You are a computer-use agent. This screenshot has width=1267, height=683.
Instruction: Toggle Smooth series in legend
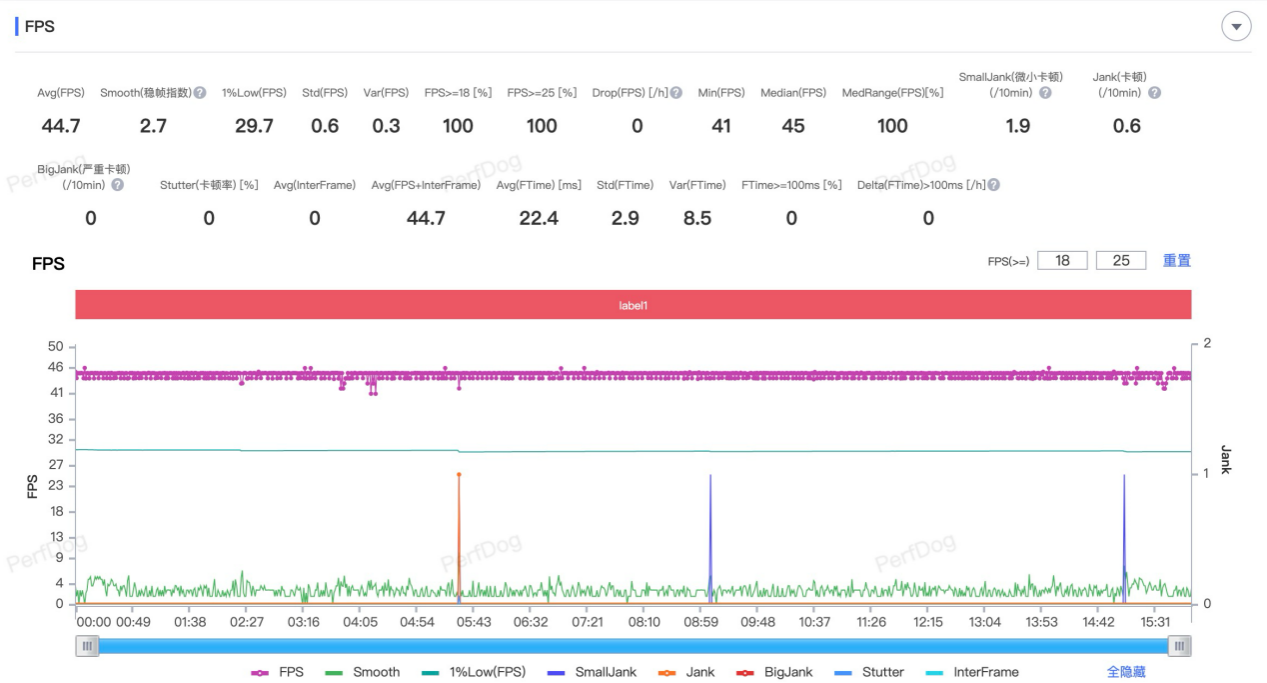pos(363,672)
